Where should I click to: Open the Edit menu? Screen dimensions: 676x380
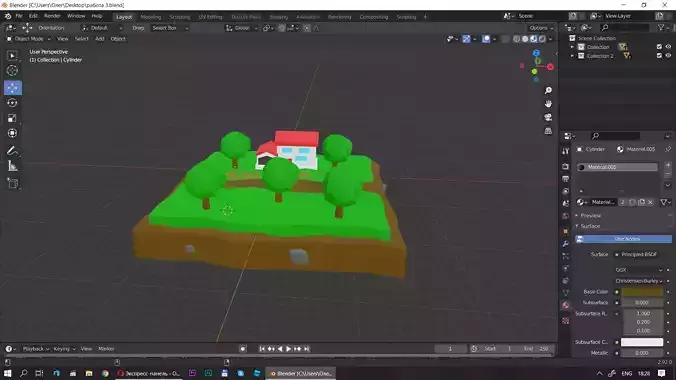click(x=33, y=16)
